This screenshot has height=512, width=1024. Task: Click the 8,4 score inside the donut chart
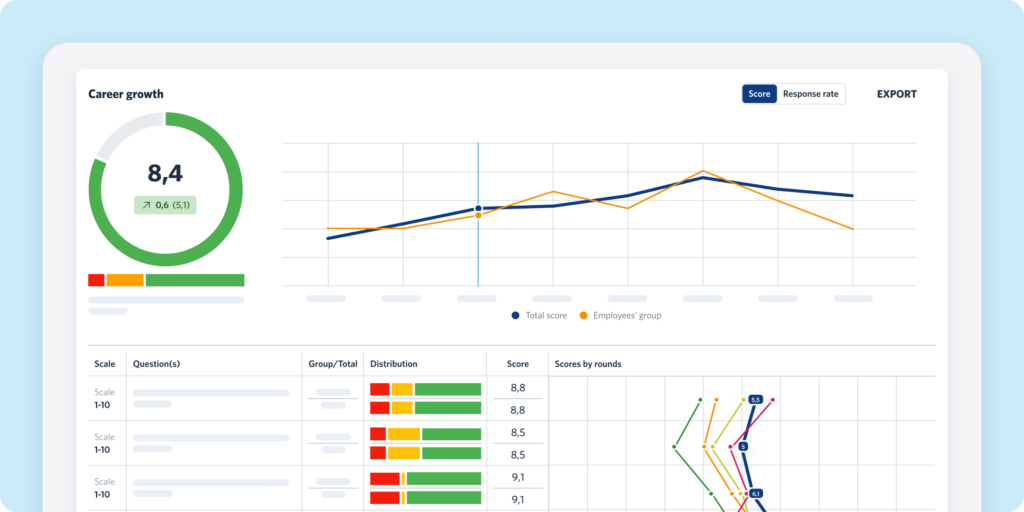click(x=165, y=173)
